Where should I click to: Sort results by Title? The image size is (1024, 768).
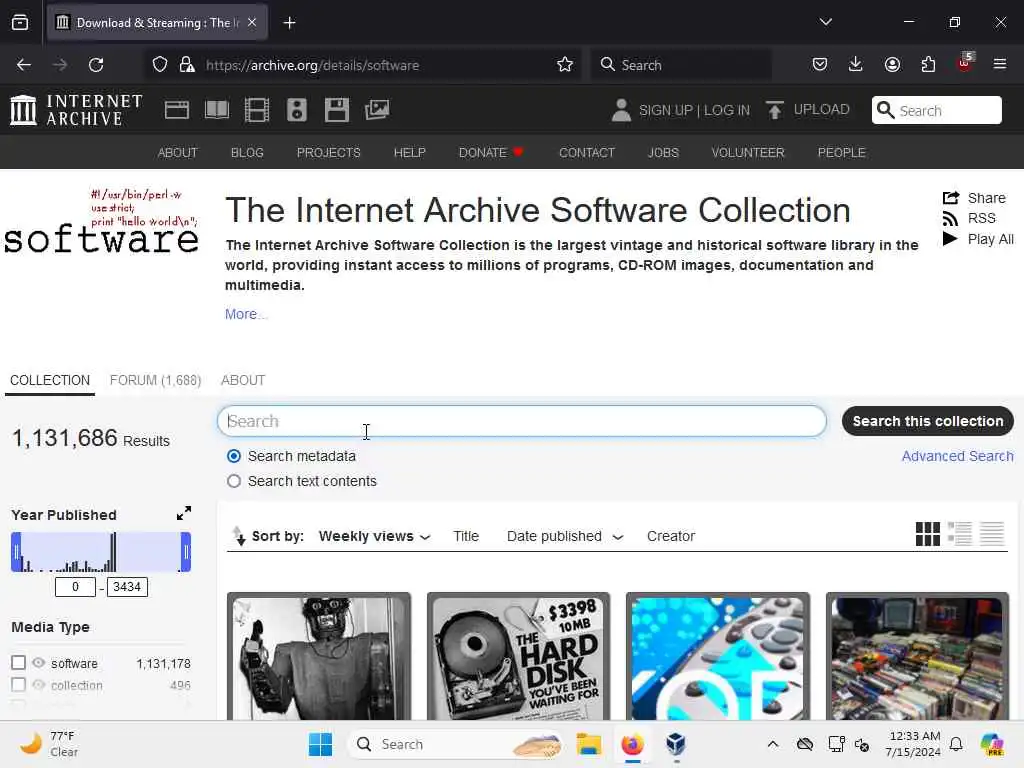(466, 536)
